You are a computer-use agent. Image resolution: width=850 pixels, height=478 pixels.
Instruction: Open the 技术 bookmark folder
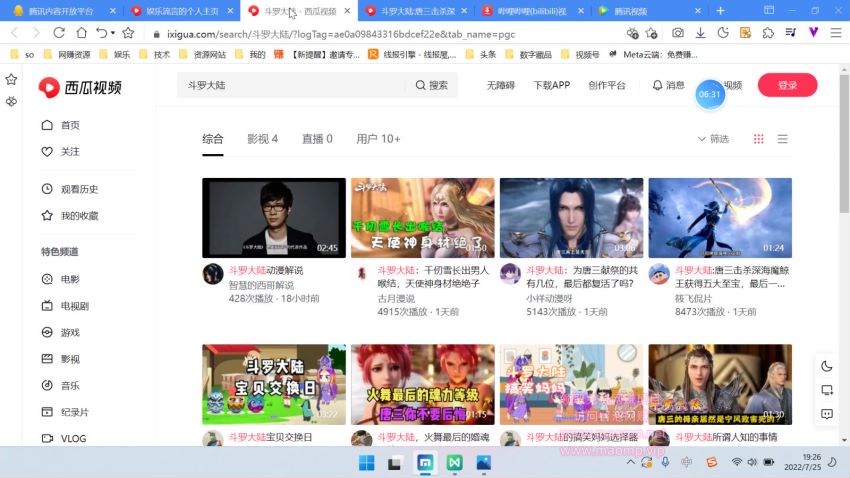point(155,54)
